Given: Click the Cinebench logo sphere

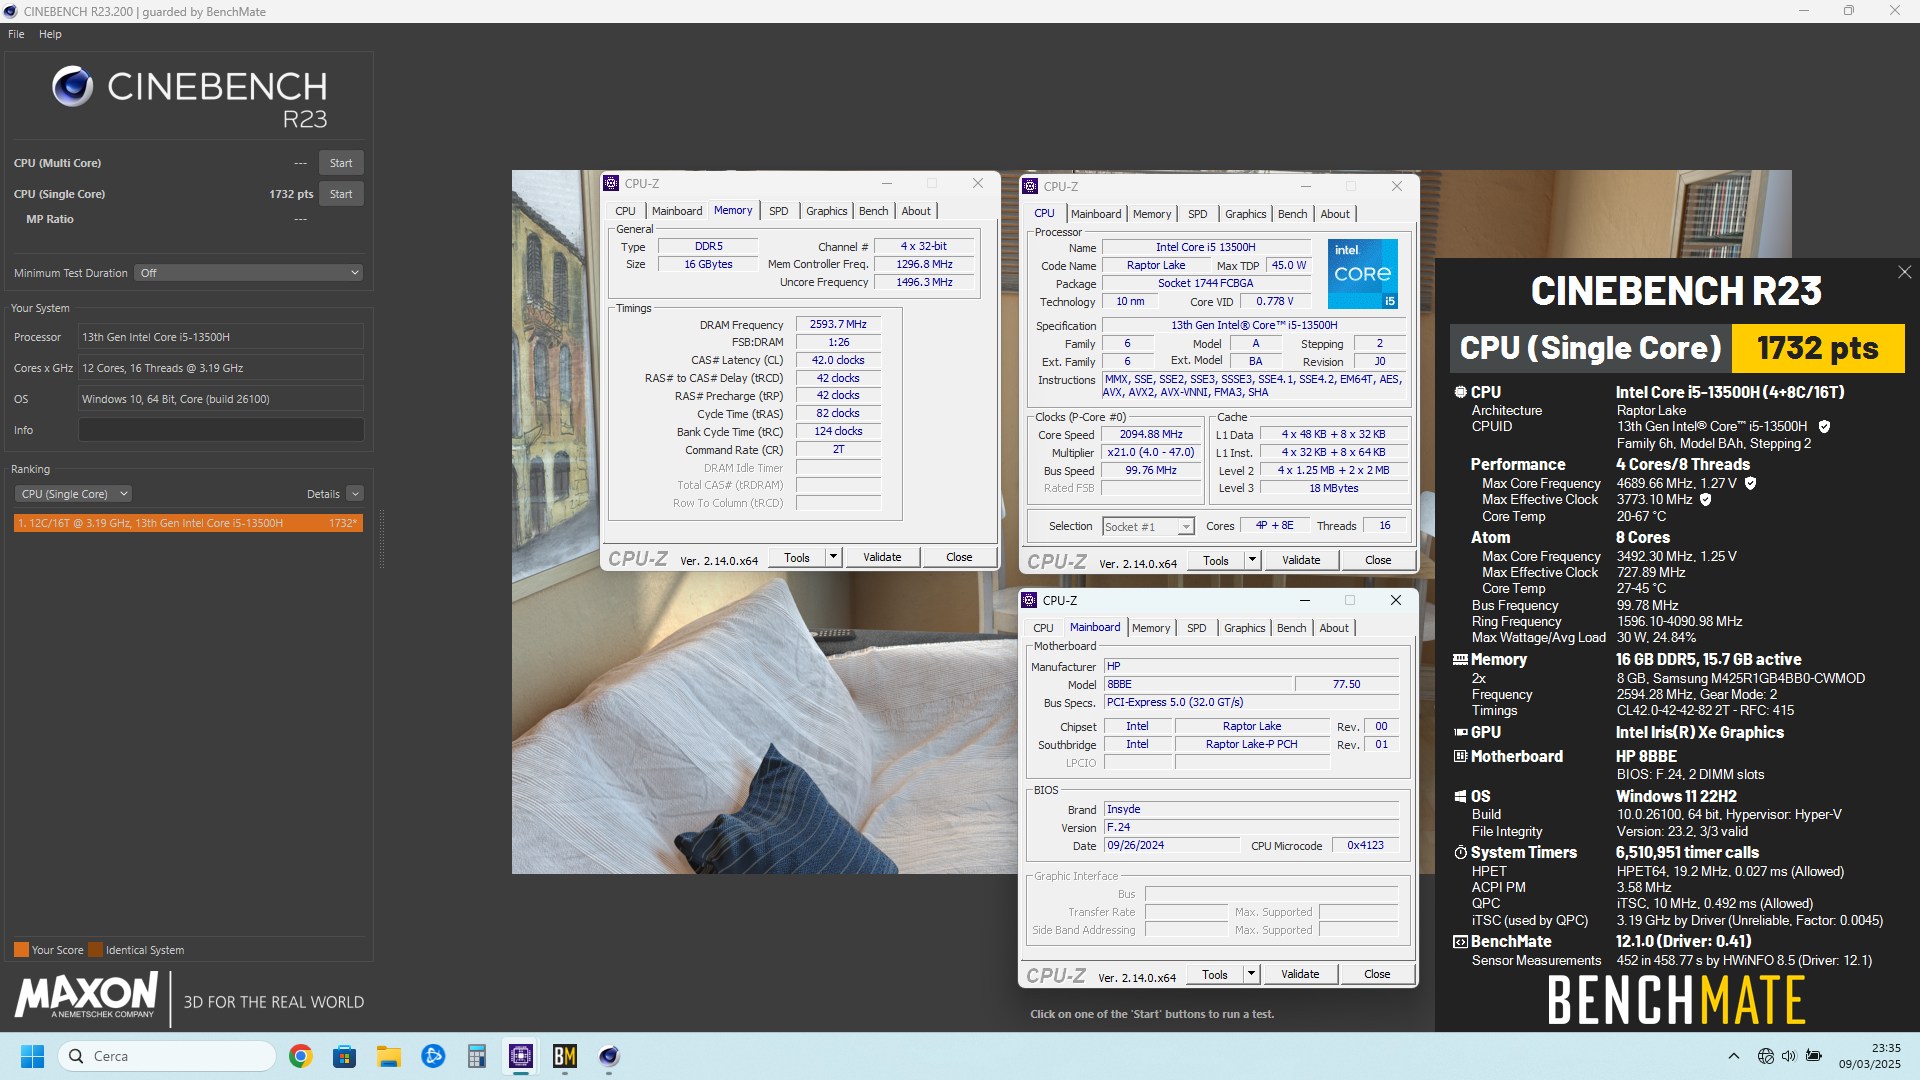Looking at the screenshot, I should point(72,87).
